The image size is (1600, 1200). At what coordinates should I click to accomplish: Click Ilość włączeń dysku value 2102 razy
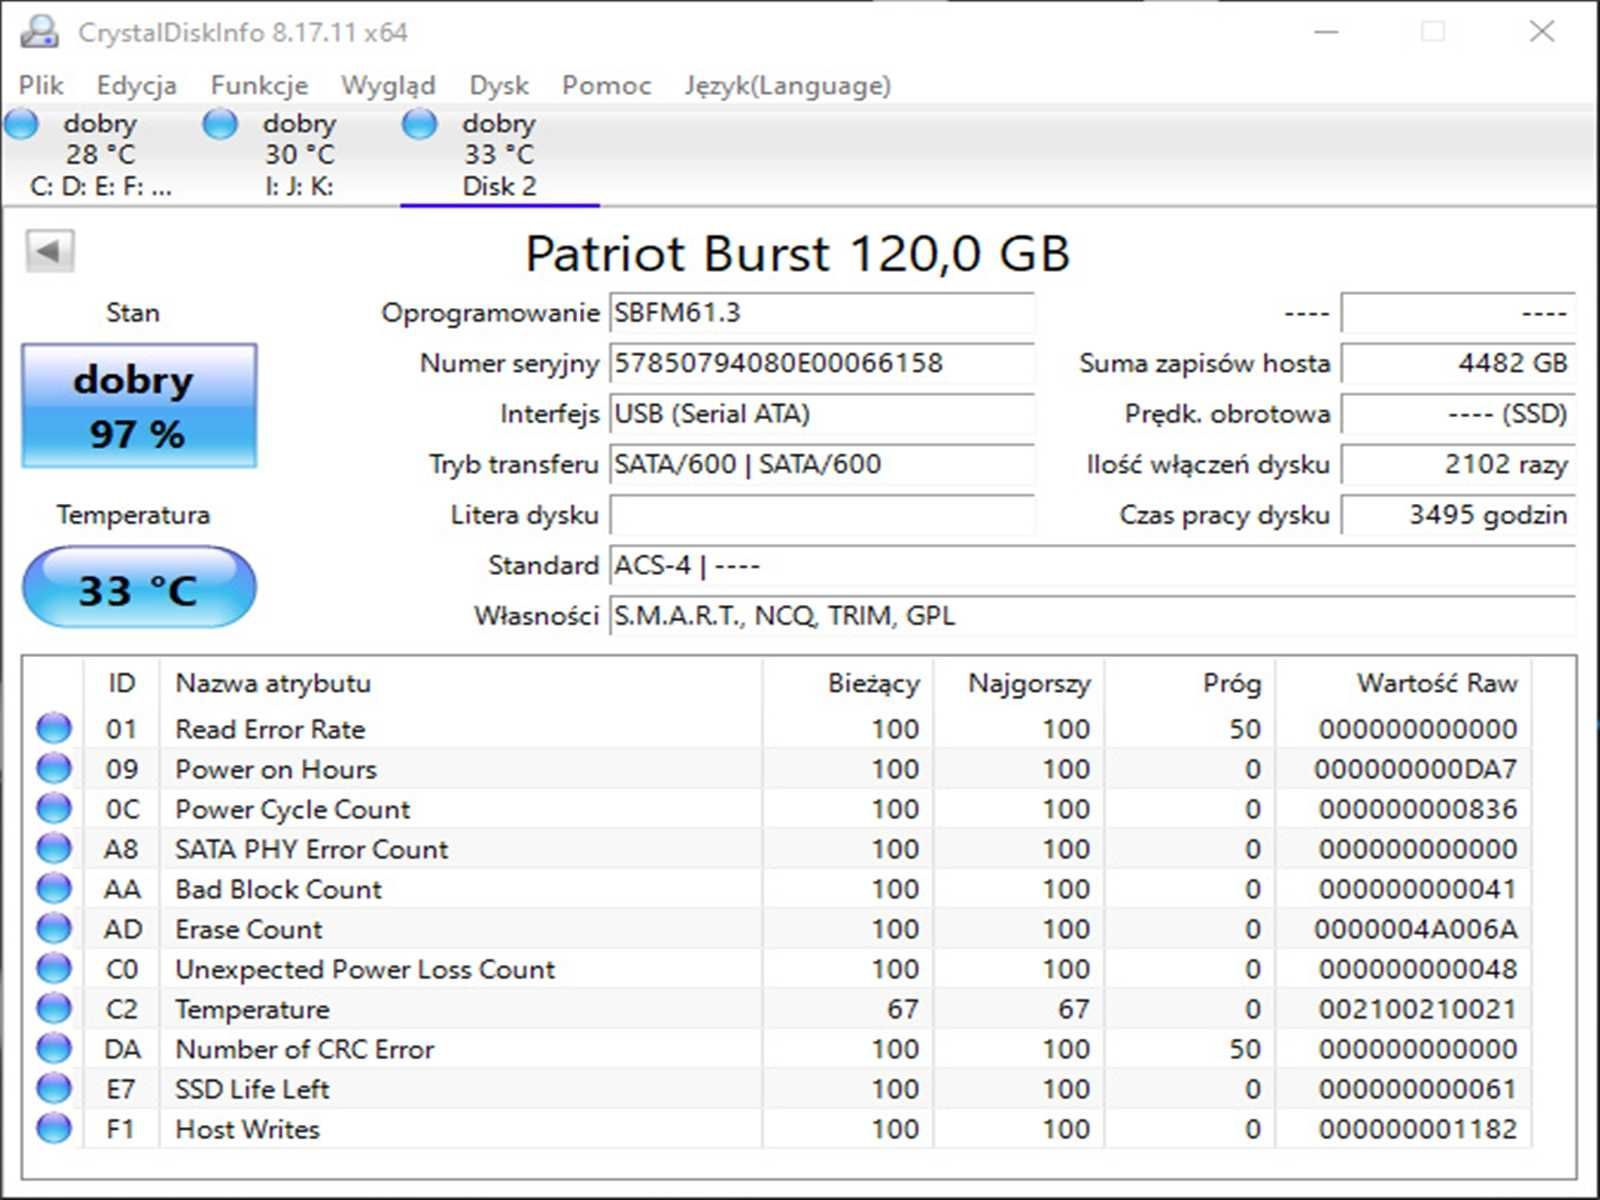(x=1459, y=464)
